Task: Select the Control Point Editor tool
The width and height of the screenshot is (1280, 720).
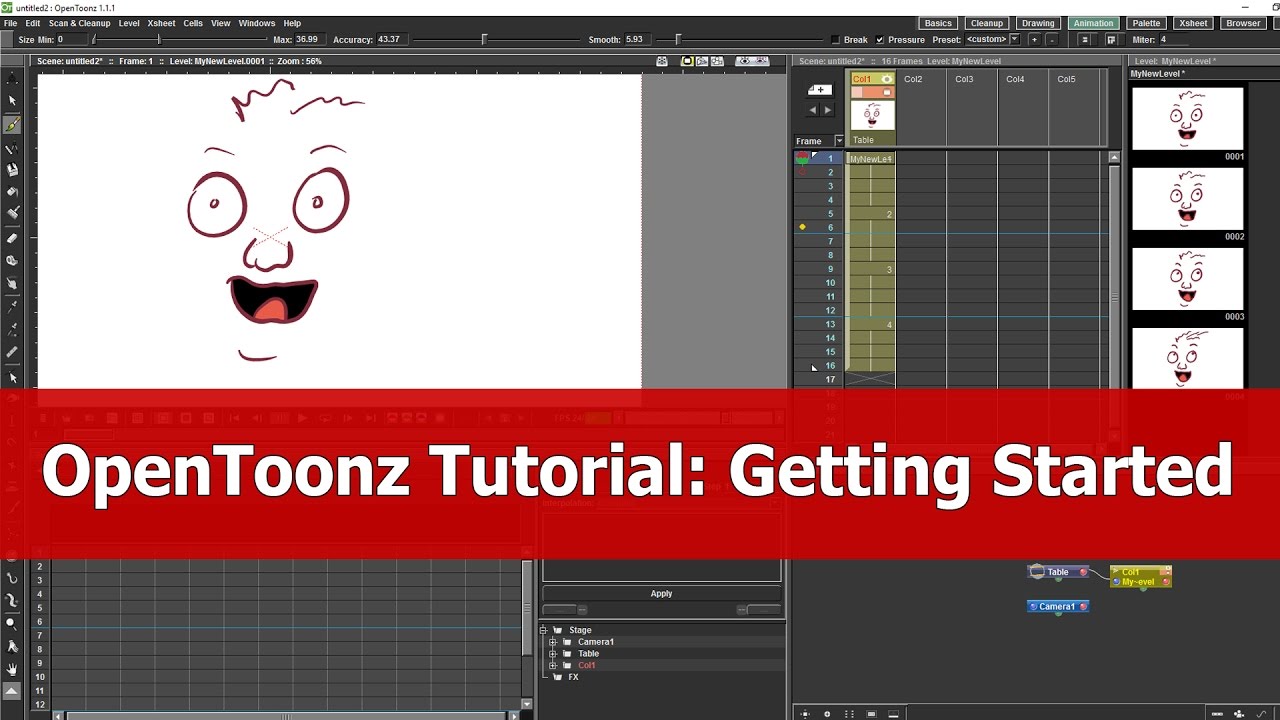Action: point(12,378)
